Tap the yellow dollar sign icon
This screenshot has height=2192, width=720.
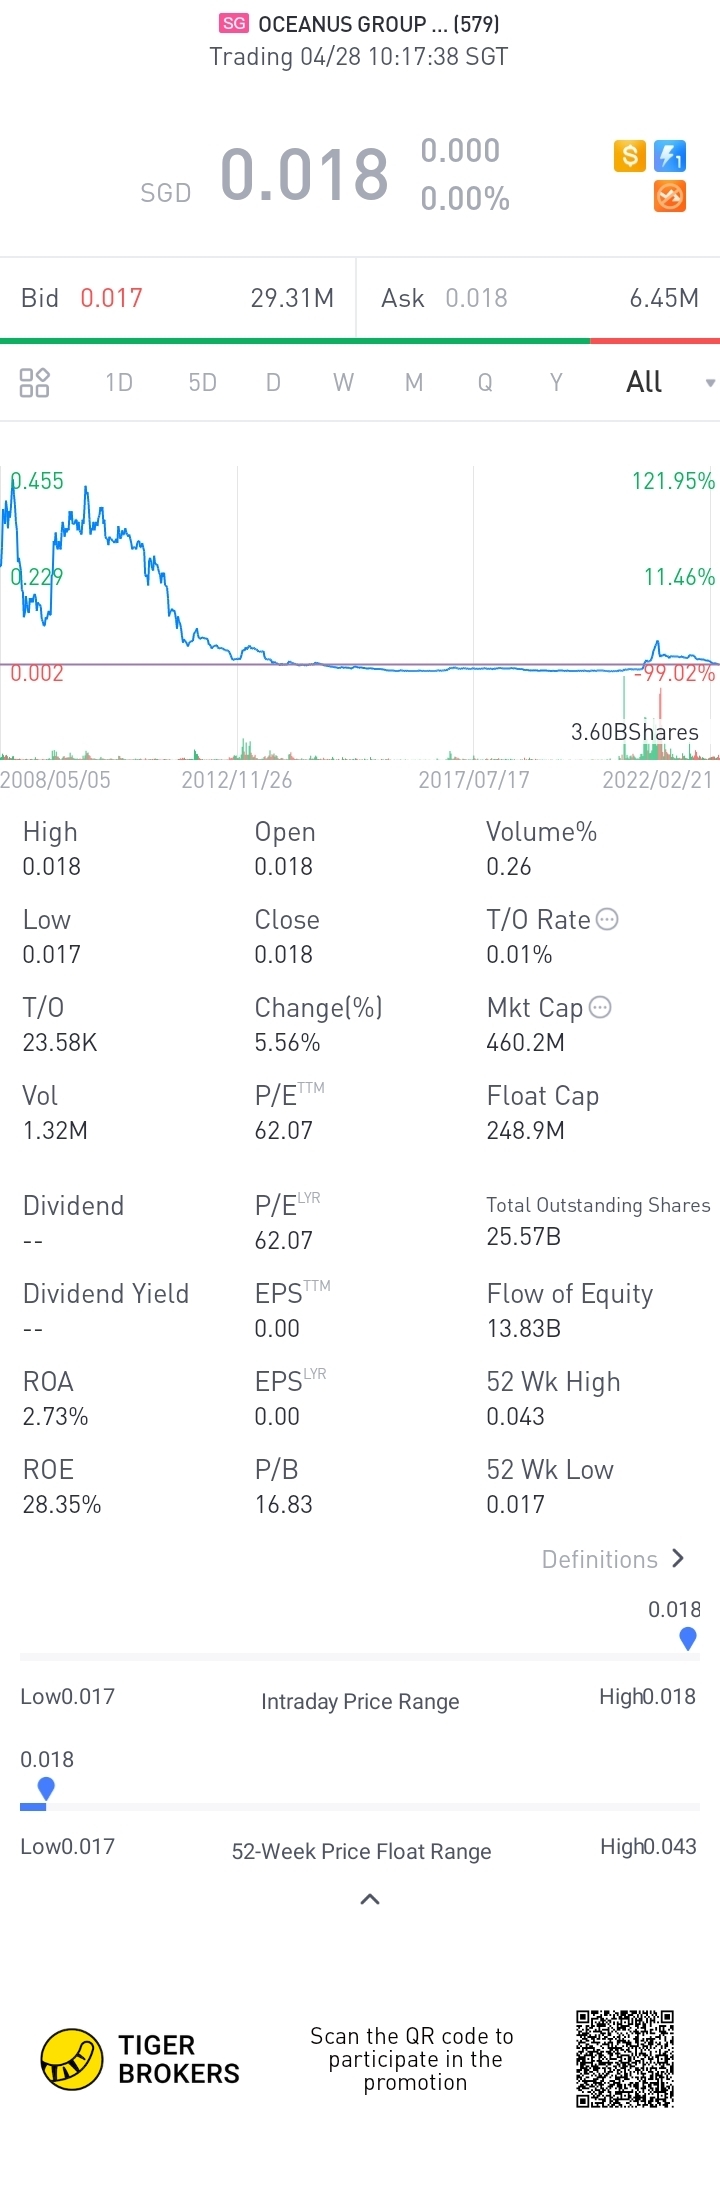tap(629, 156)
